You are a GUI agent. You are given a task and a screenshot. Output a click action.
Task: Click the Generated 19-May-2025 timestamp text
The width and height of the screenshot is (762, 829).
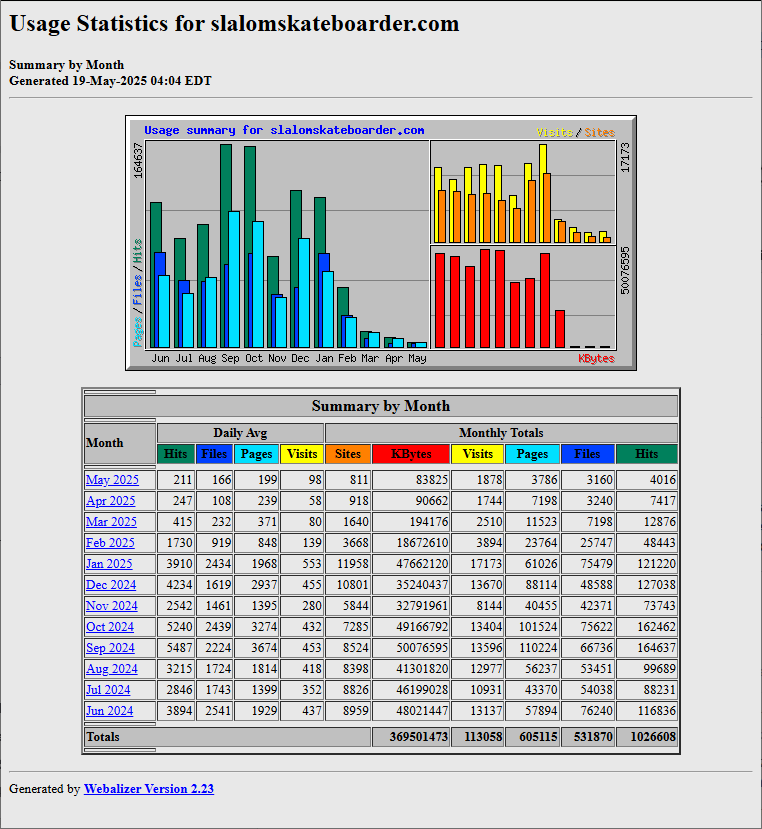point(111,81)
